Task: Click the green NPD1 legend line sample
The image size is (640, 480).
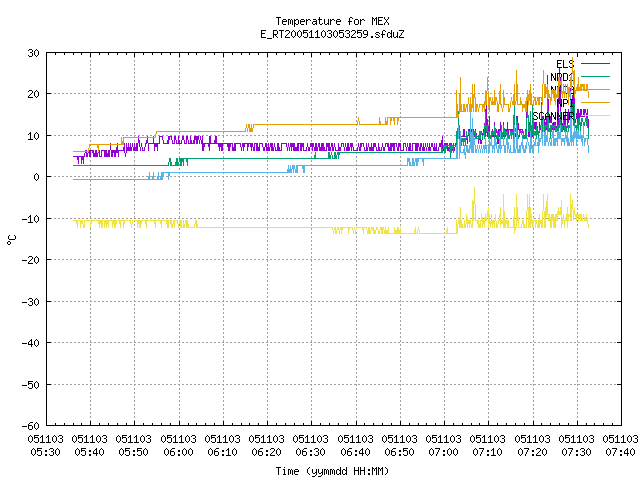Action: [x=595, y=76]
